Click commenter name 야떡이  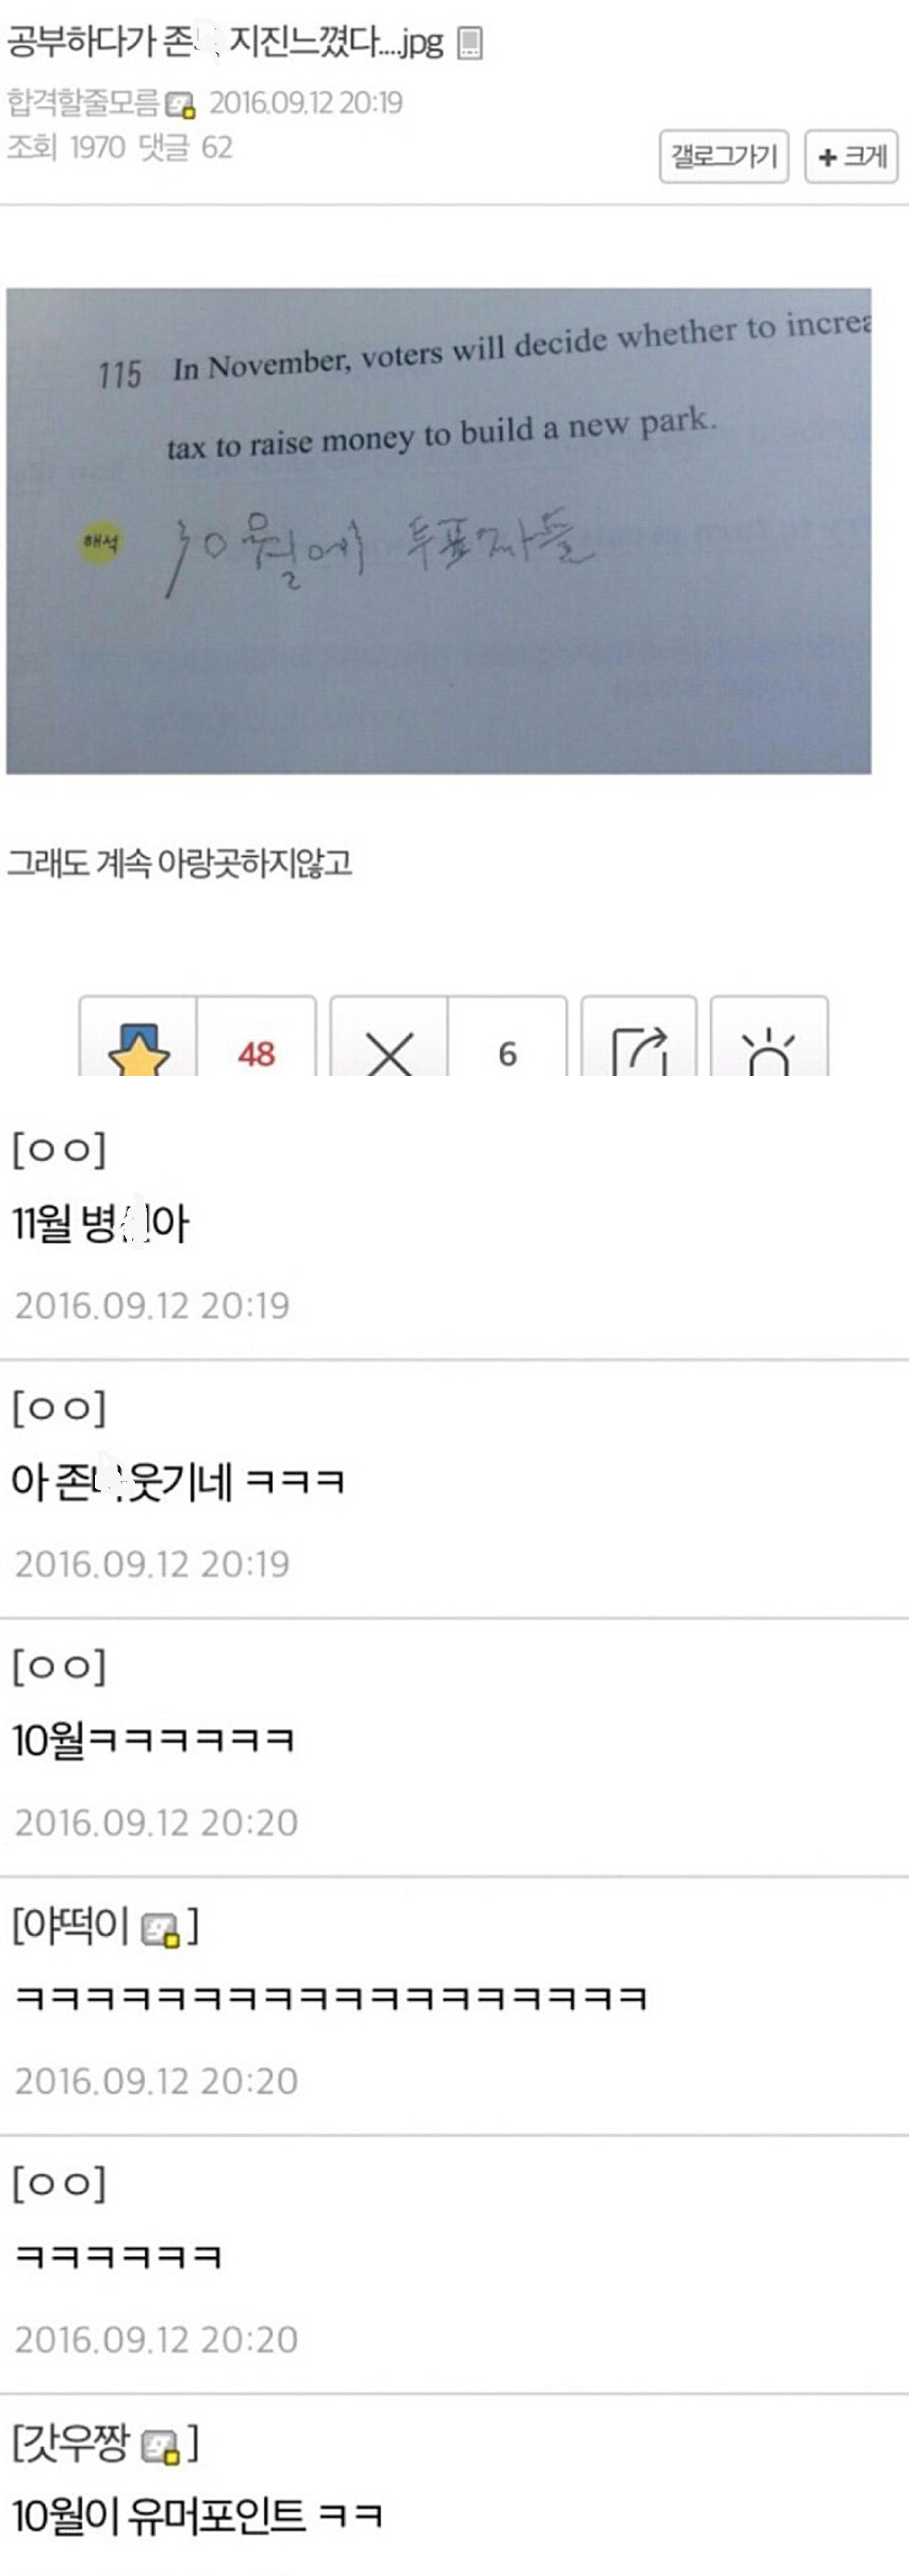click(71, 1924)
